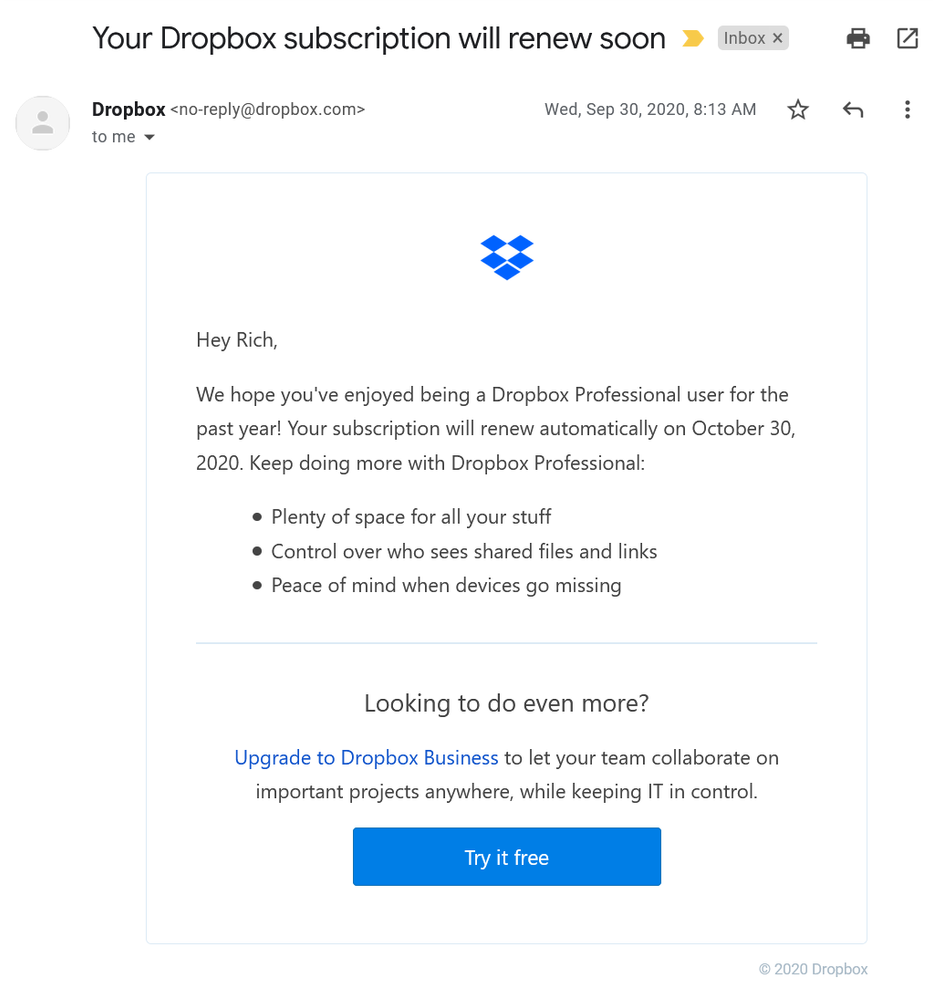
Task: Click the "Try it free" button
Action: [507, 857]
